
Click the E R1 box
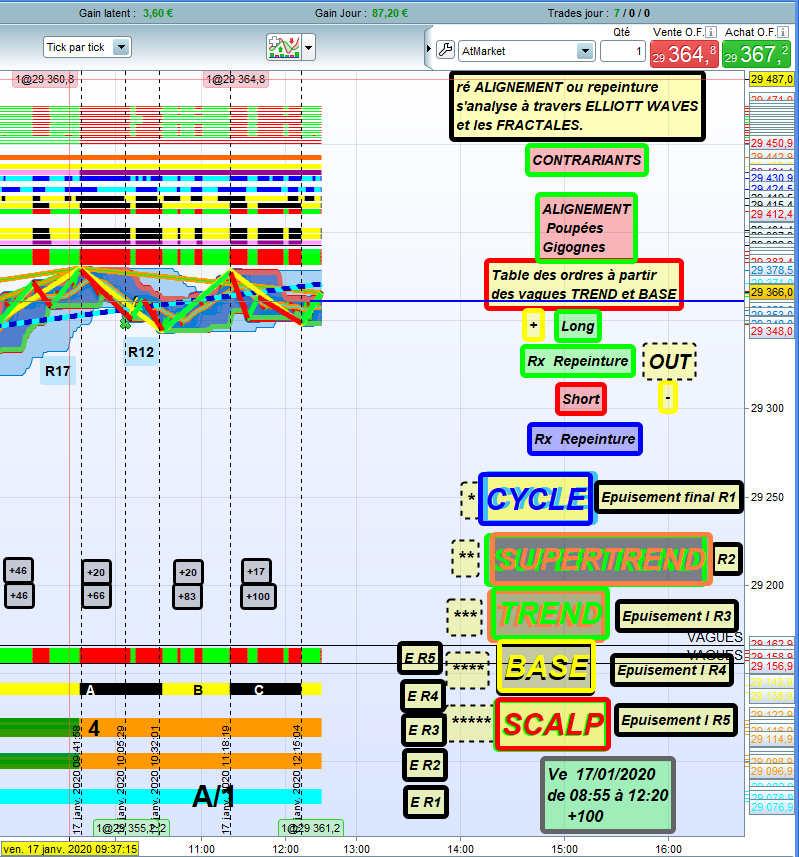(x=426, y=802)
